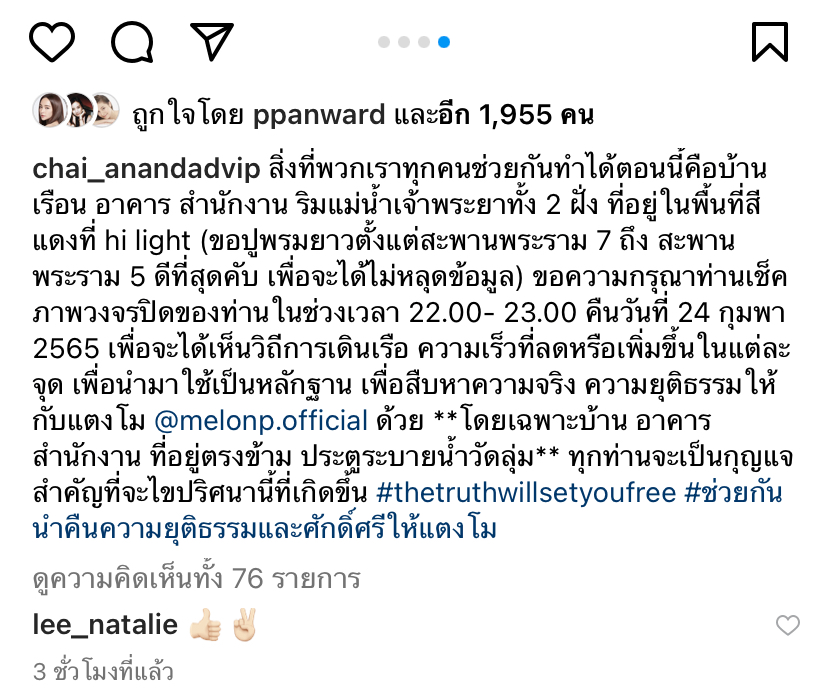Like the post with heart icon
The height and width of the screenshot is (698, 828).
pyautogui.click(x=52, y=42)
